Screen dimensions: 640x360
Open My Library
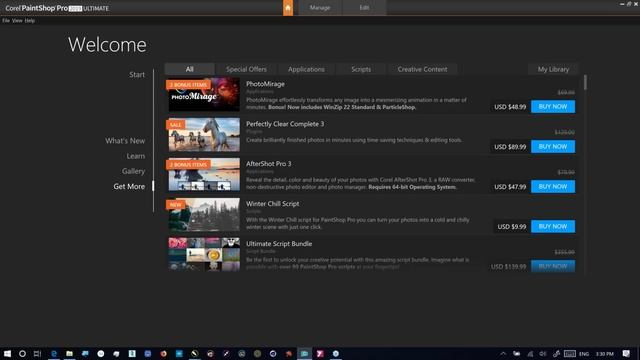point(553,69)
